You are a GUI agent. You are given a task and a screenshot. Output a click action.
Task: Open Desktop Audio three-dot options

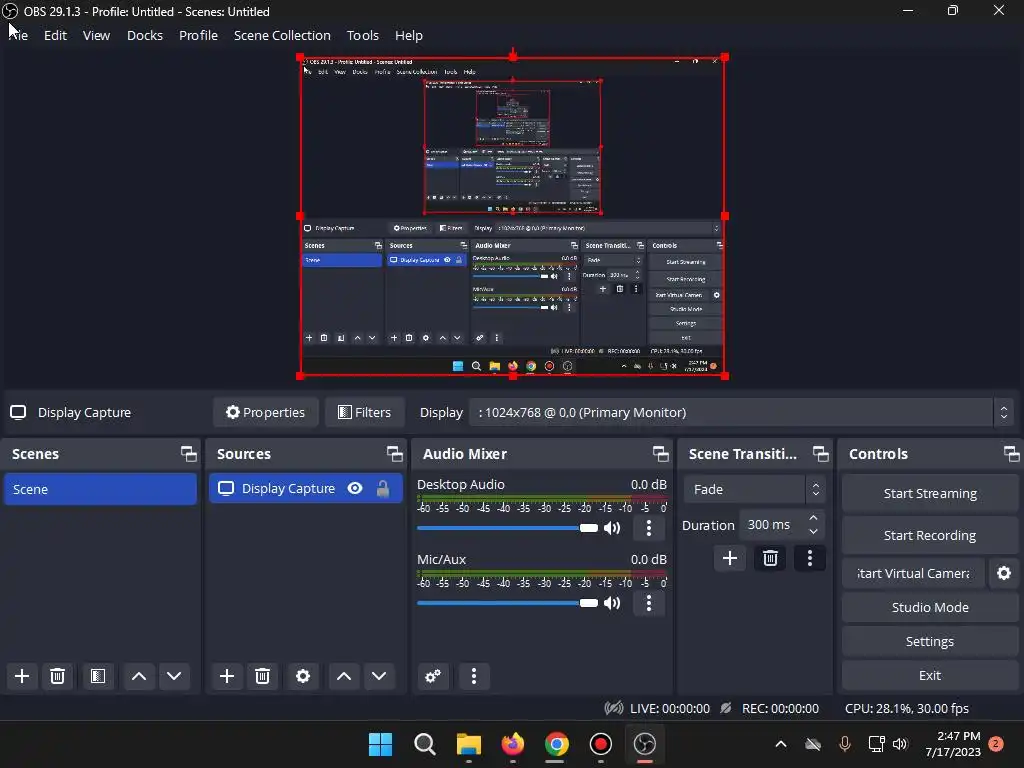coord(648,528)
